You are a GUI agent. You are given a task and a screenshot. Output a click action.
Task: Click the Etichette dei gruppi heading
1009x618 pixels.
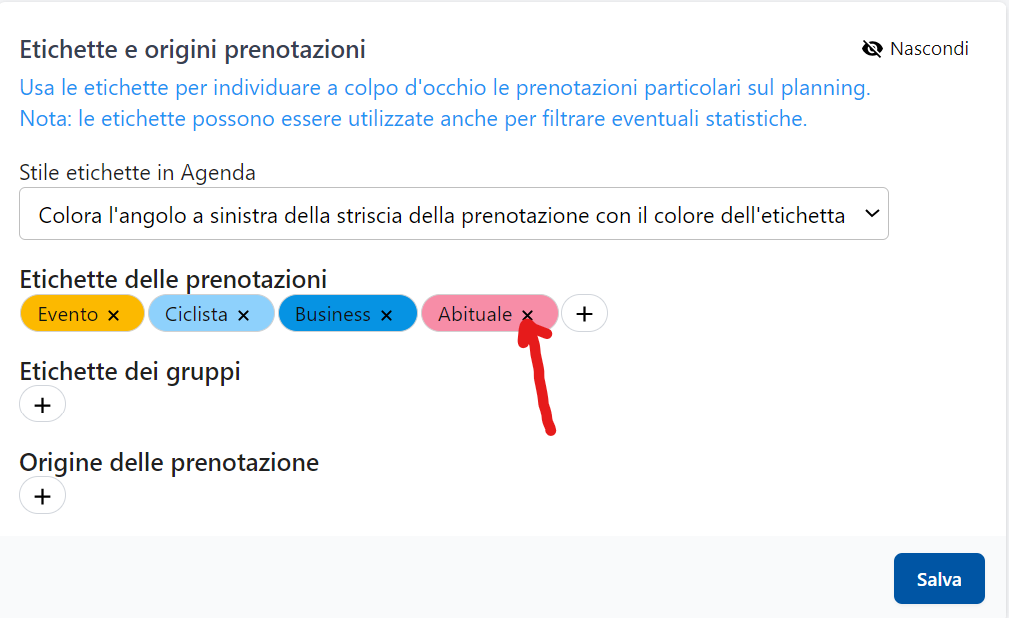click(x=130, y=372)
